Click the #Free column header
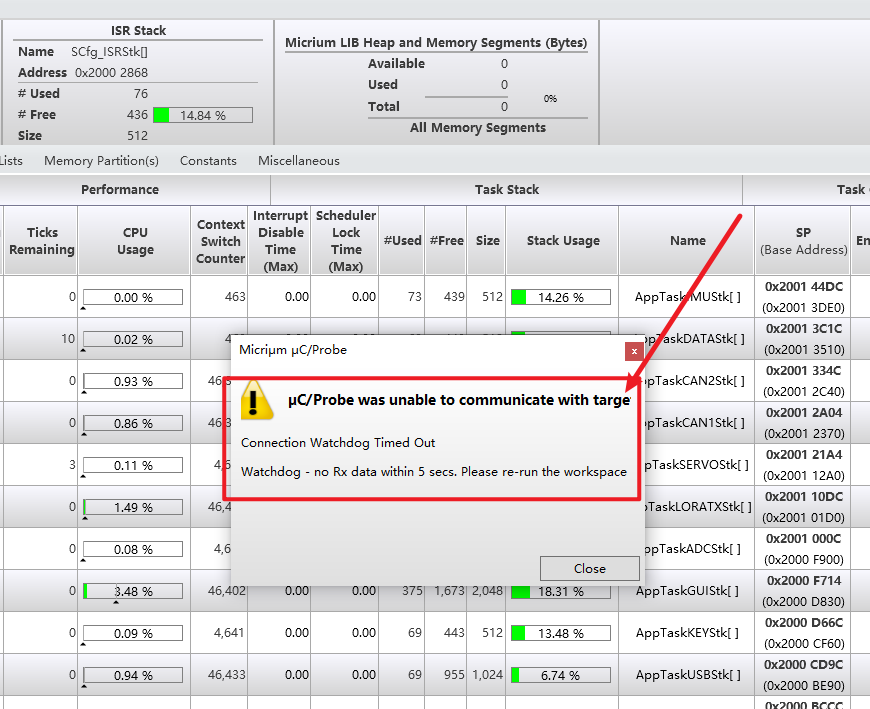Screen dimensions: 870x709 (x=446, y=241)
